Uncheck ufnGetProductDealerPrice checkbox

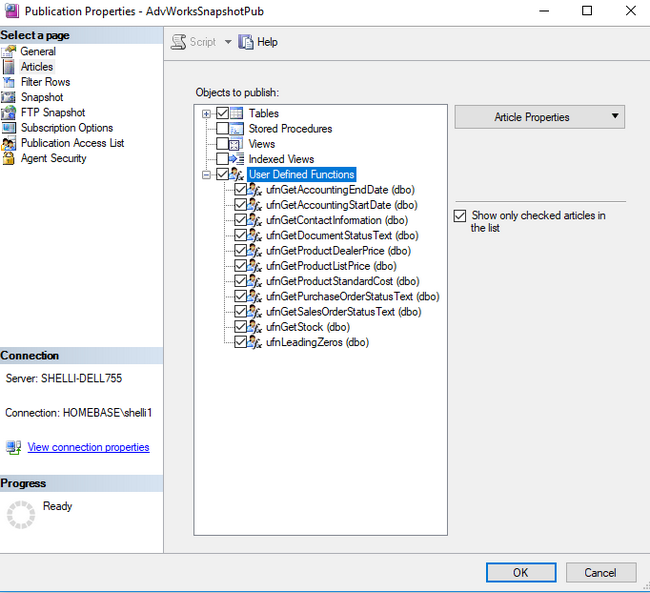click(x=240, y=251)
